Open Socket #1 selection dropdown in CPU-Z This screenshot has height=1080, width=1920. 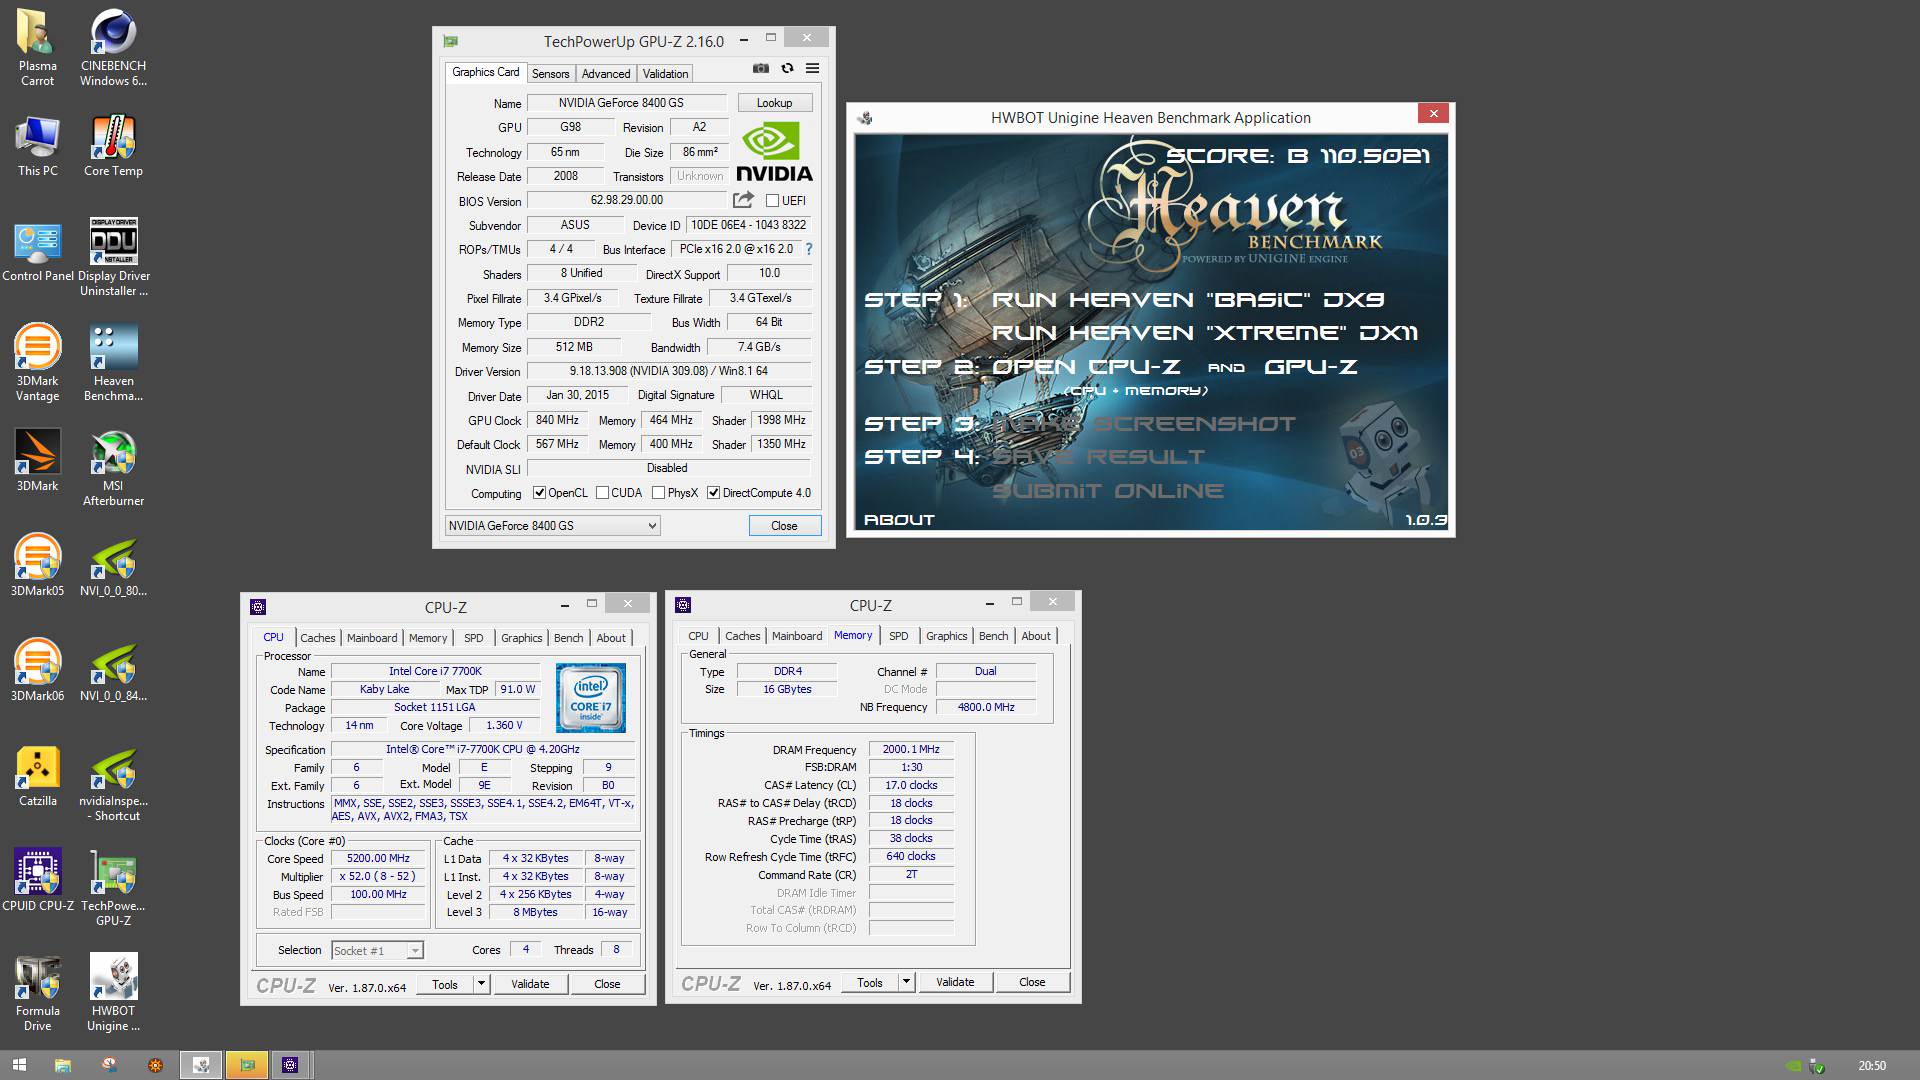(x=377, y=951)
